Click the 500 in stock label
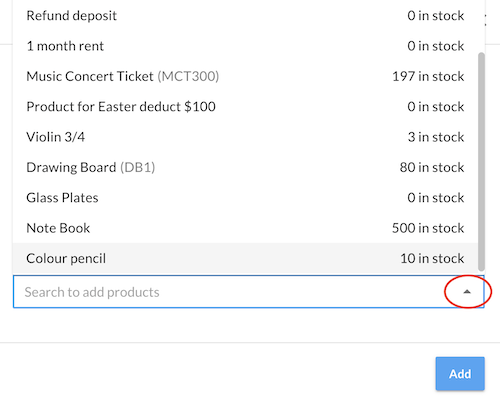 tap(428, 228)
